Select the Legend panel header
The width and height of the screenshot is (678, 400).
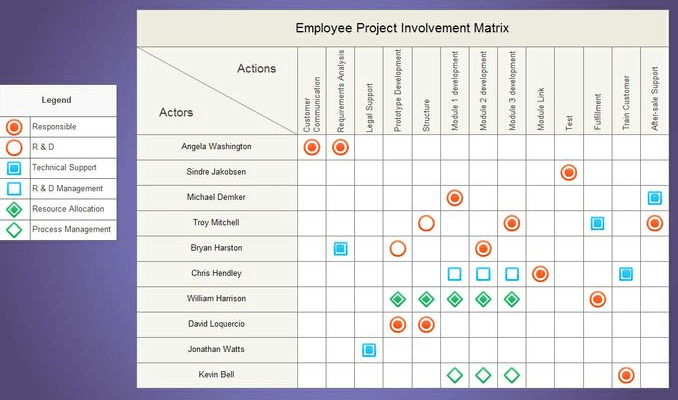(x=58, y=100)
